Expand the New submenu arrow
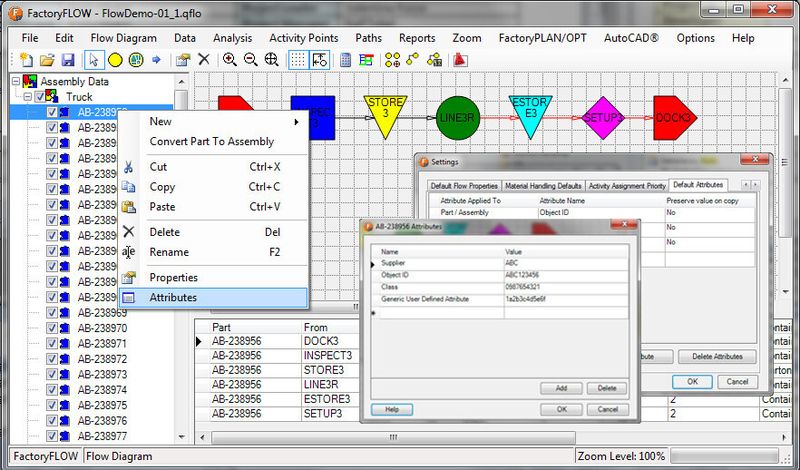 (296, 122)
